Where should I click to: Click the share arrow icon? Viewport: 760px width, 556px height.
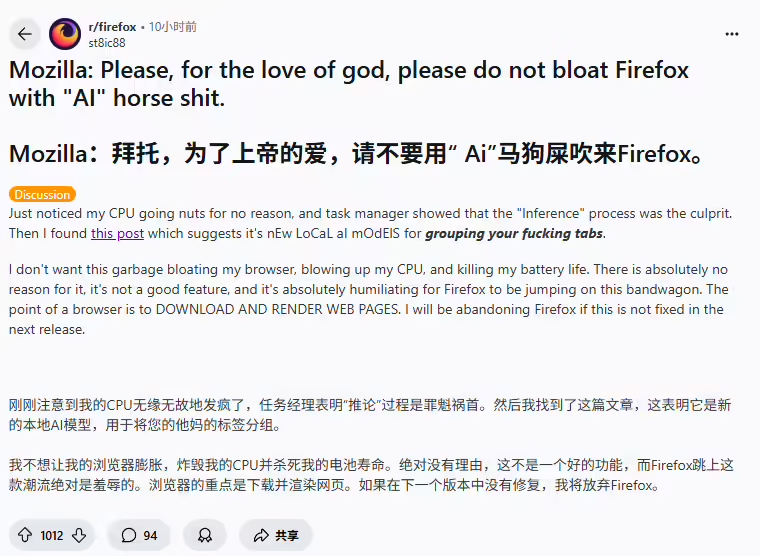coord(261,535)
